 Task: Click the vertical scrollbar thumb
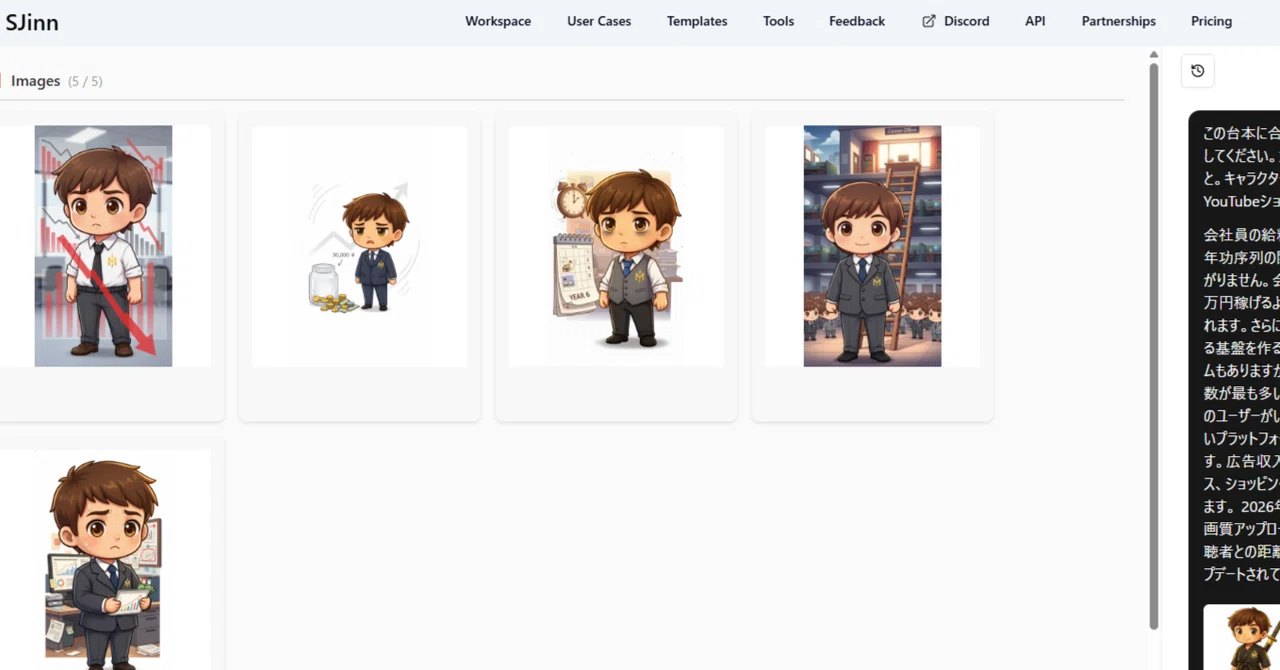tap(1153, 346)
